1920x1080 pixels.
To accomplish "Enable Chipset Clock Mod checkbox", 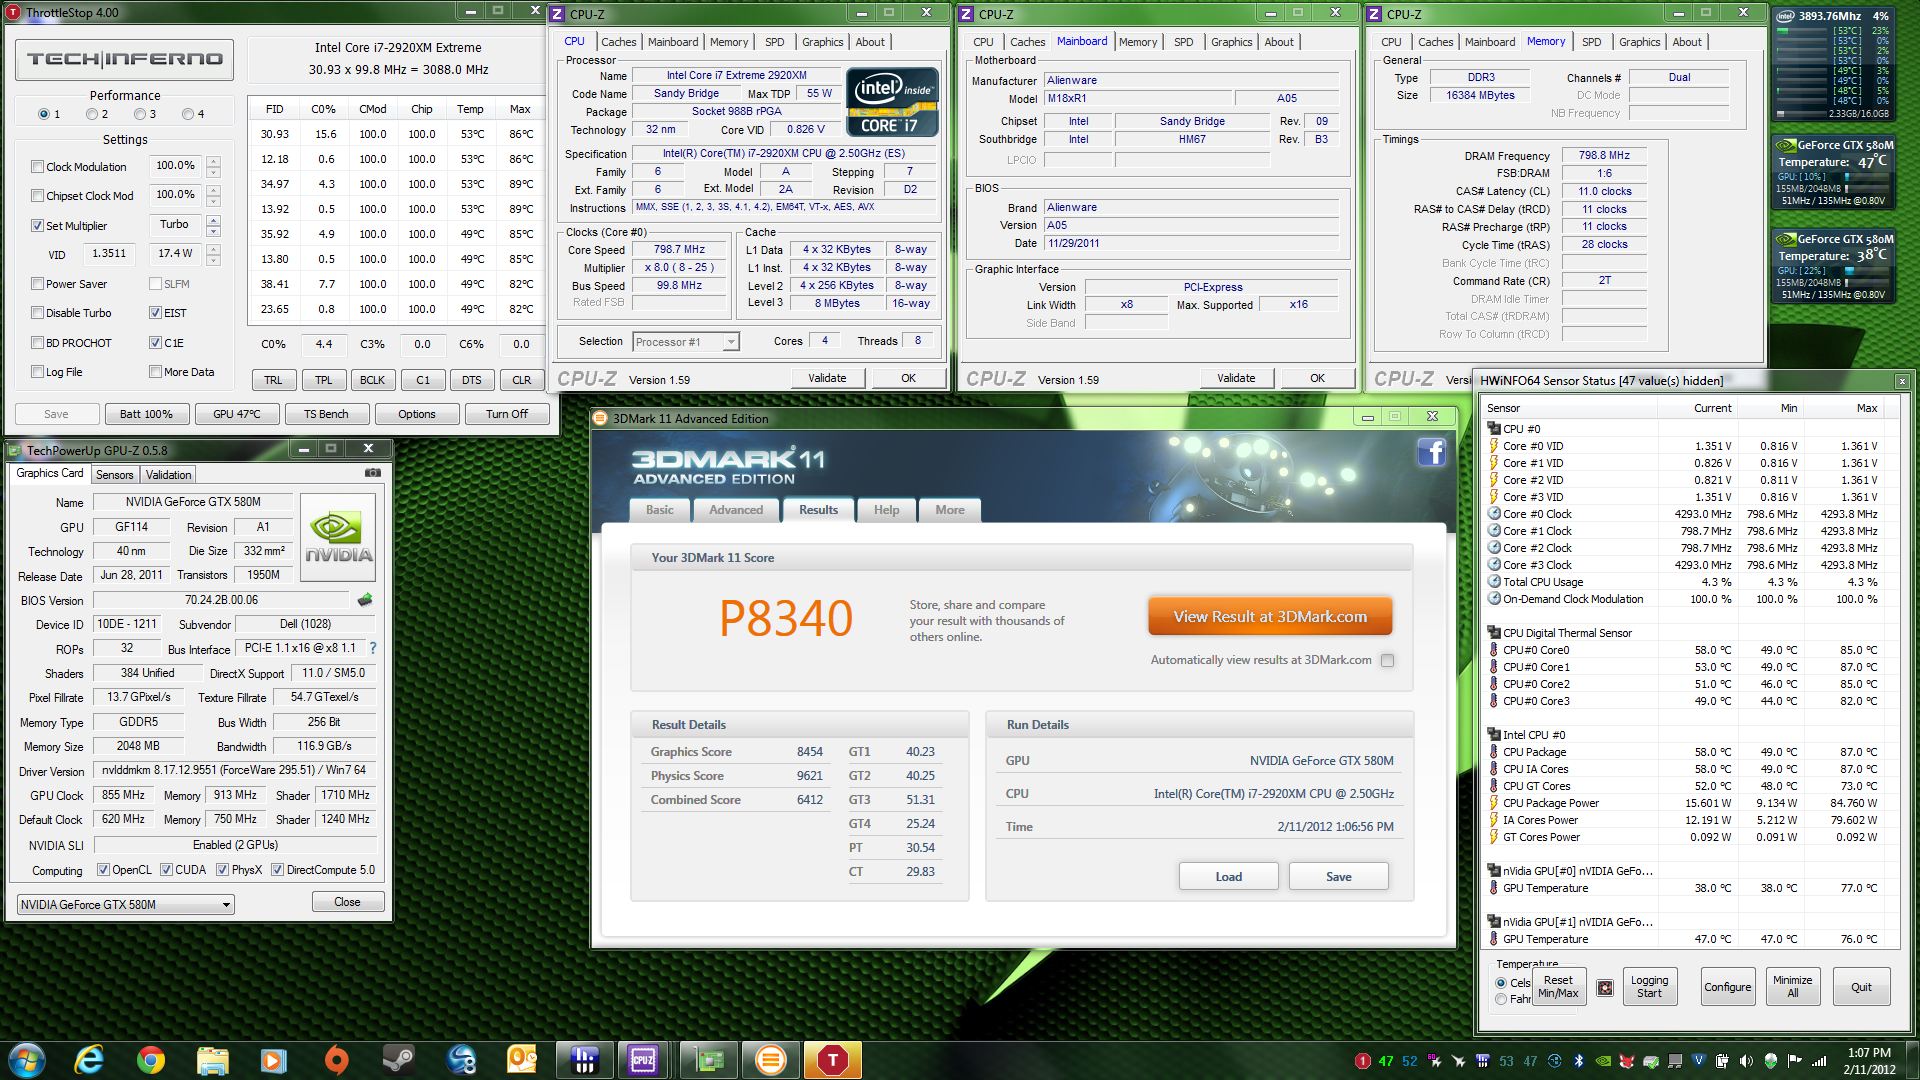I will (x=38, y=196).
